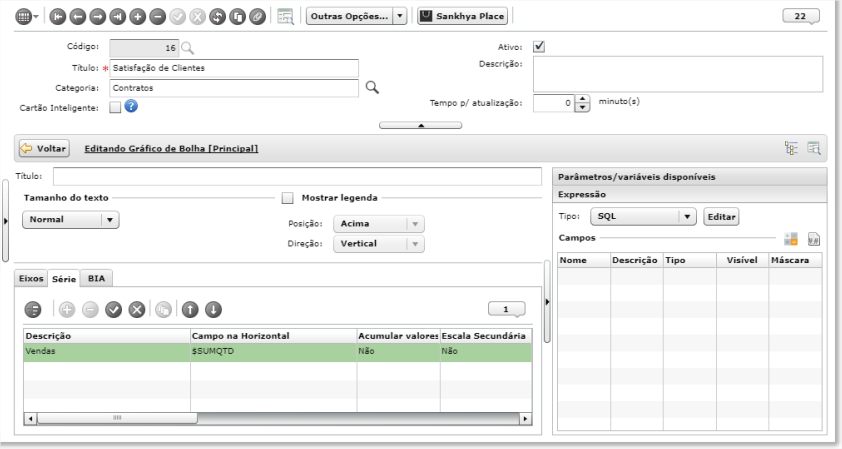This screenshot has height=449, width=842.
Task: Open Tamanho do texto Normal dropdown
Action: 70,220
